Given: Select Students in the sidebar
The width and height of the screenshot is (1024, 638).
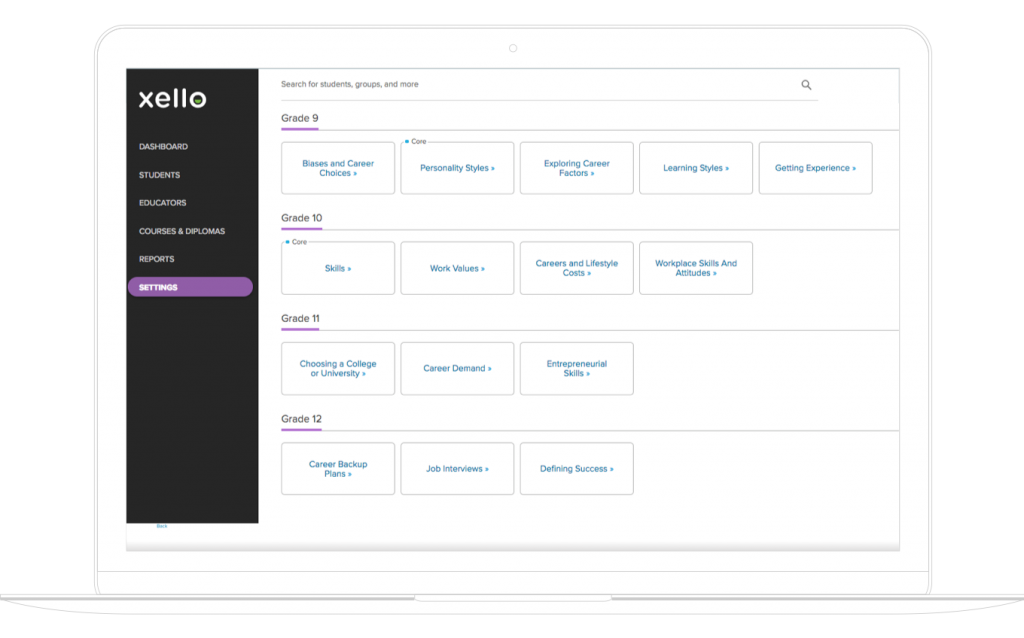Looking at the screenshot, I should click(x=157, y=174).
